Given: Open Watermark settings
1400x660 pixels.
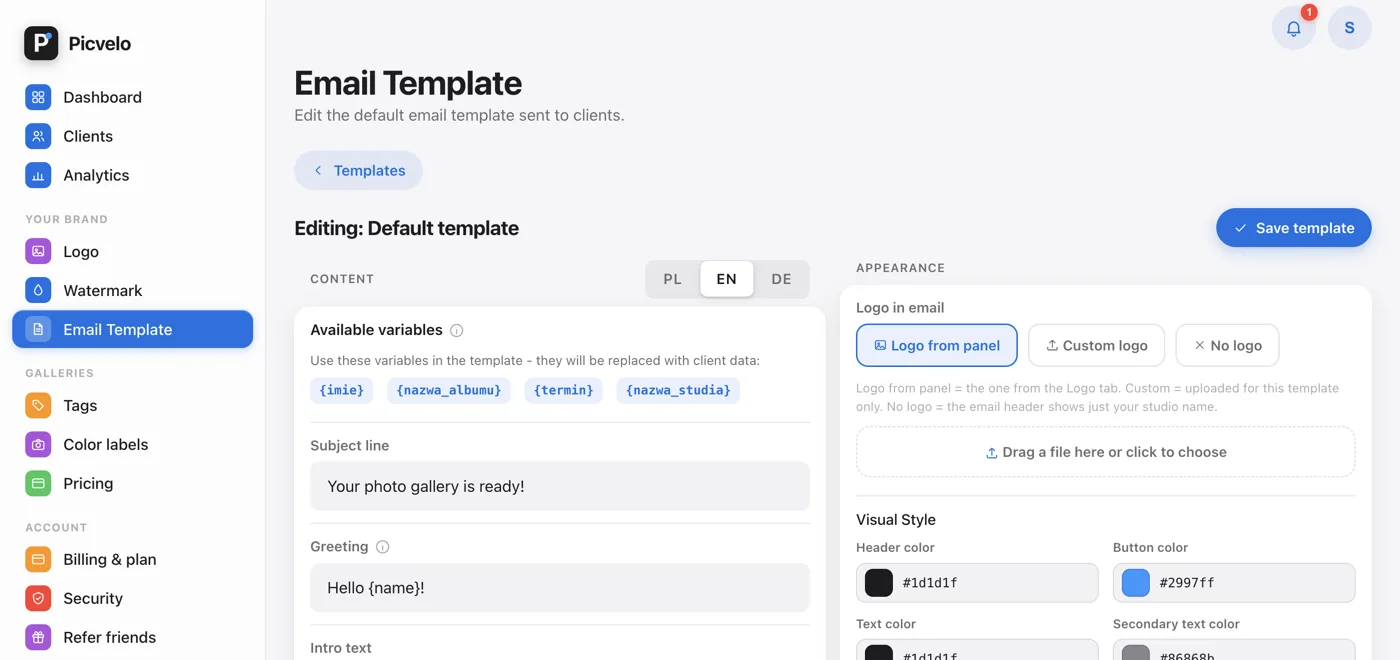Looking at the screenshot, I should pos(132,290).
